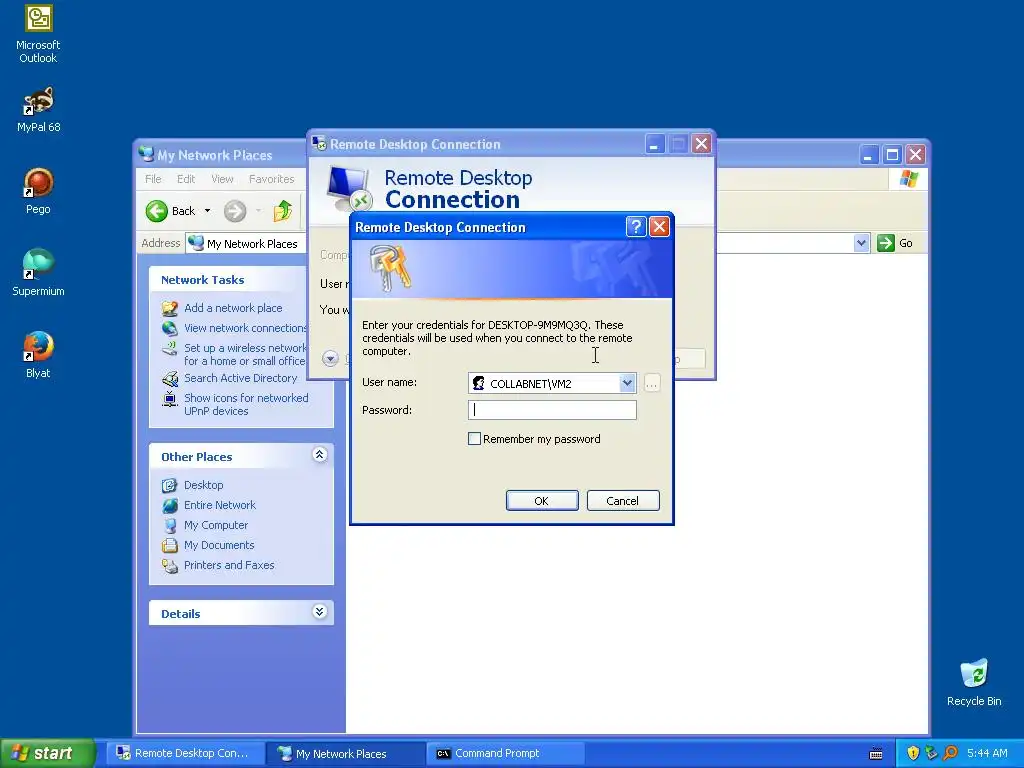Click the Entire Network globe icon
Viewport: 1024px width, 768px height.
[170, 505]
